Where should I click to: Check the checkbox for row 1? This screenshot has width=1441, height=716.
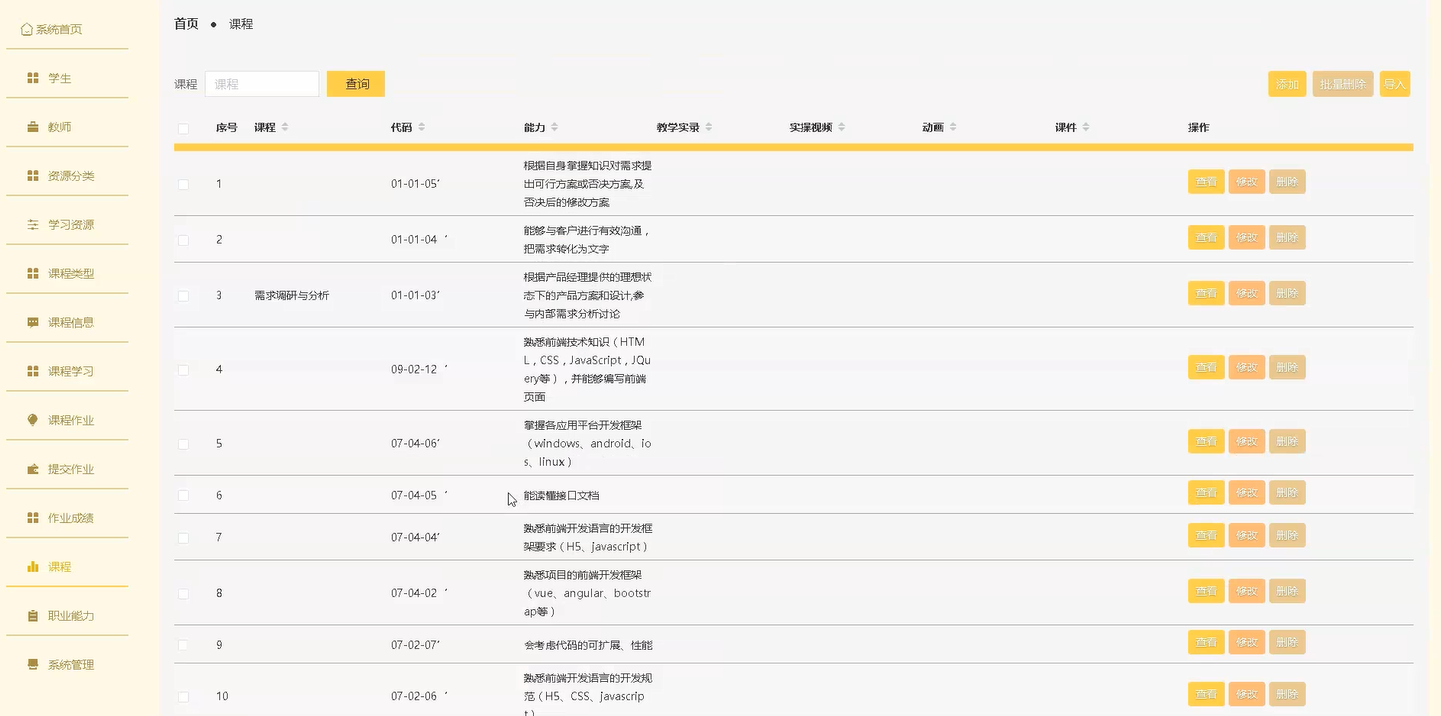pos(184,183)
